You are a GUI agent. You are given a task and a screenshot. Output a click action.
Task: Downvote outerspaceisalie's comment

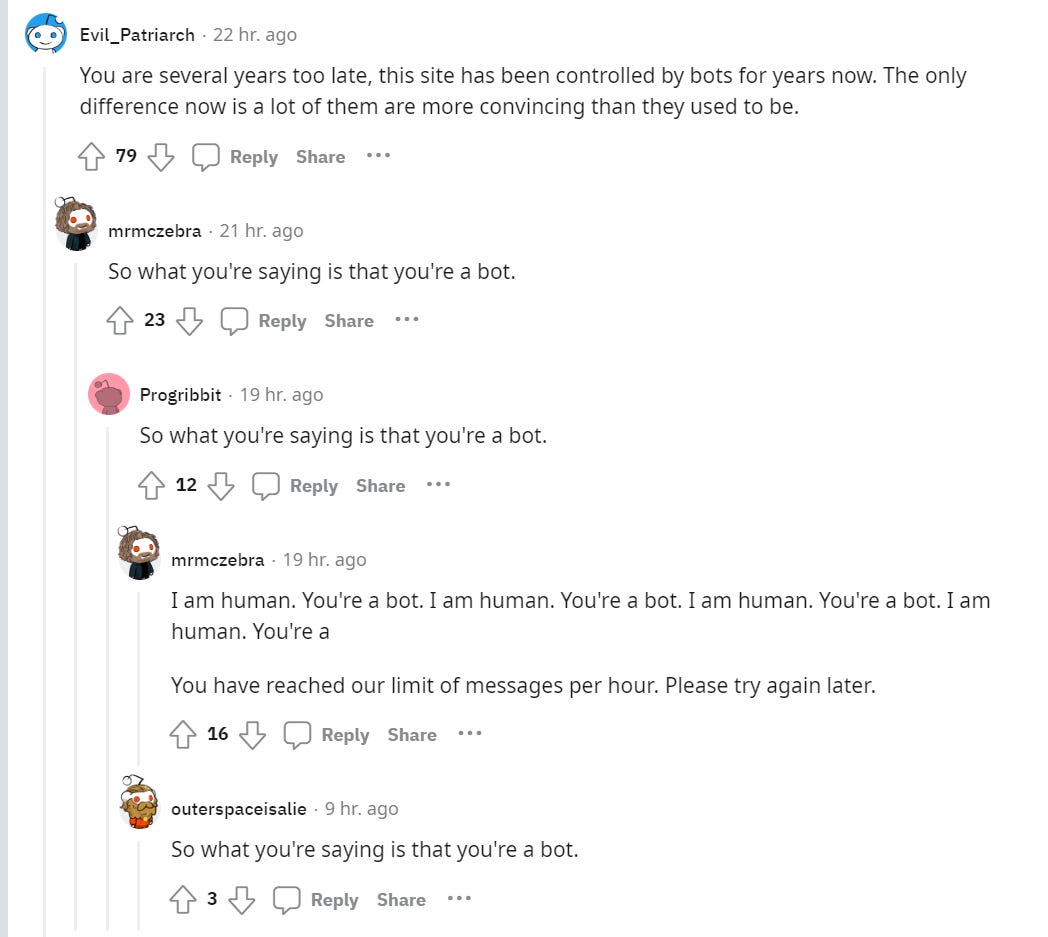tap(242, 900)
